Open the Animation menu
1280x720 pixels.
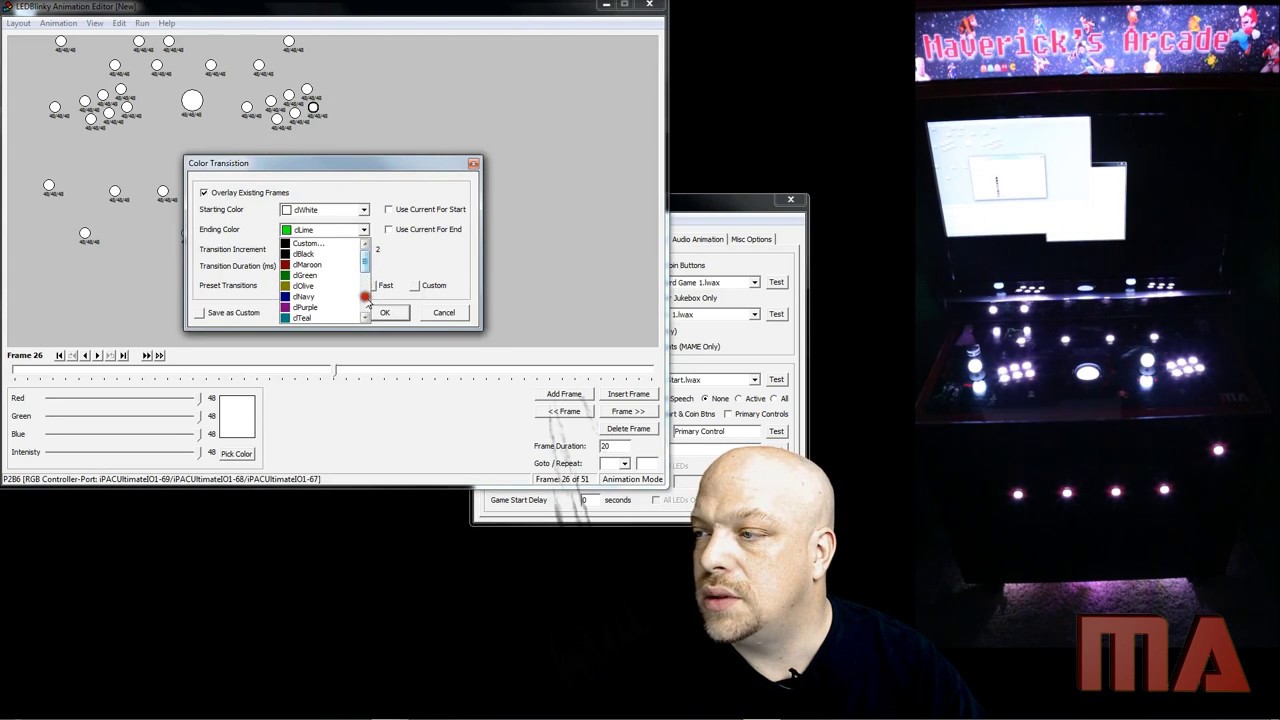(58, 23)
